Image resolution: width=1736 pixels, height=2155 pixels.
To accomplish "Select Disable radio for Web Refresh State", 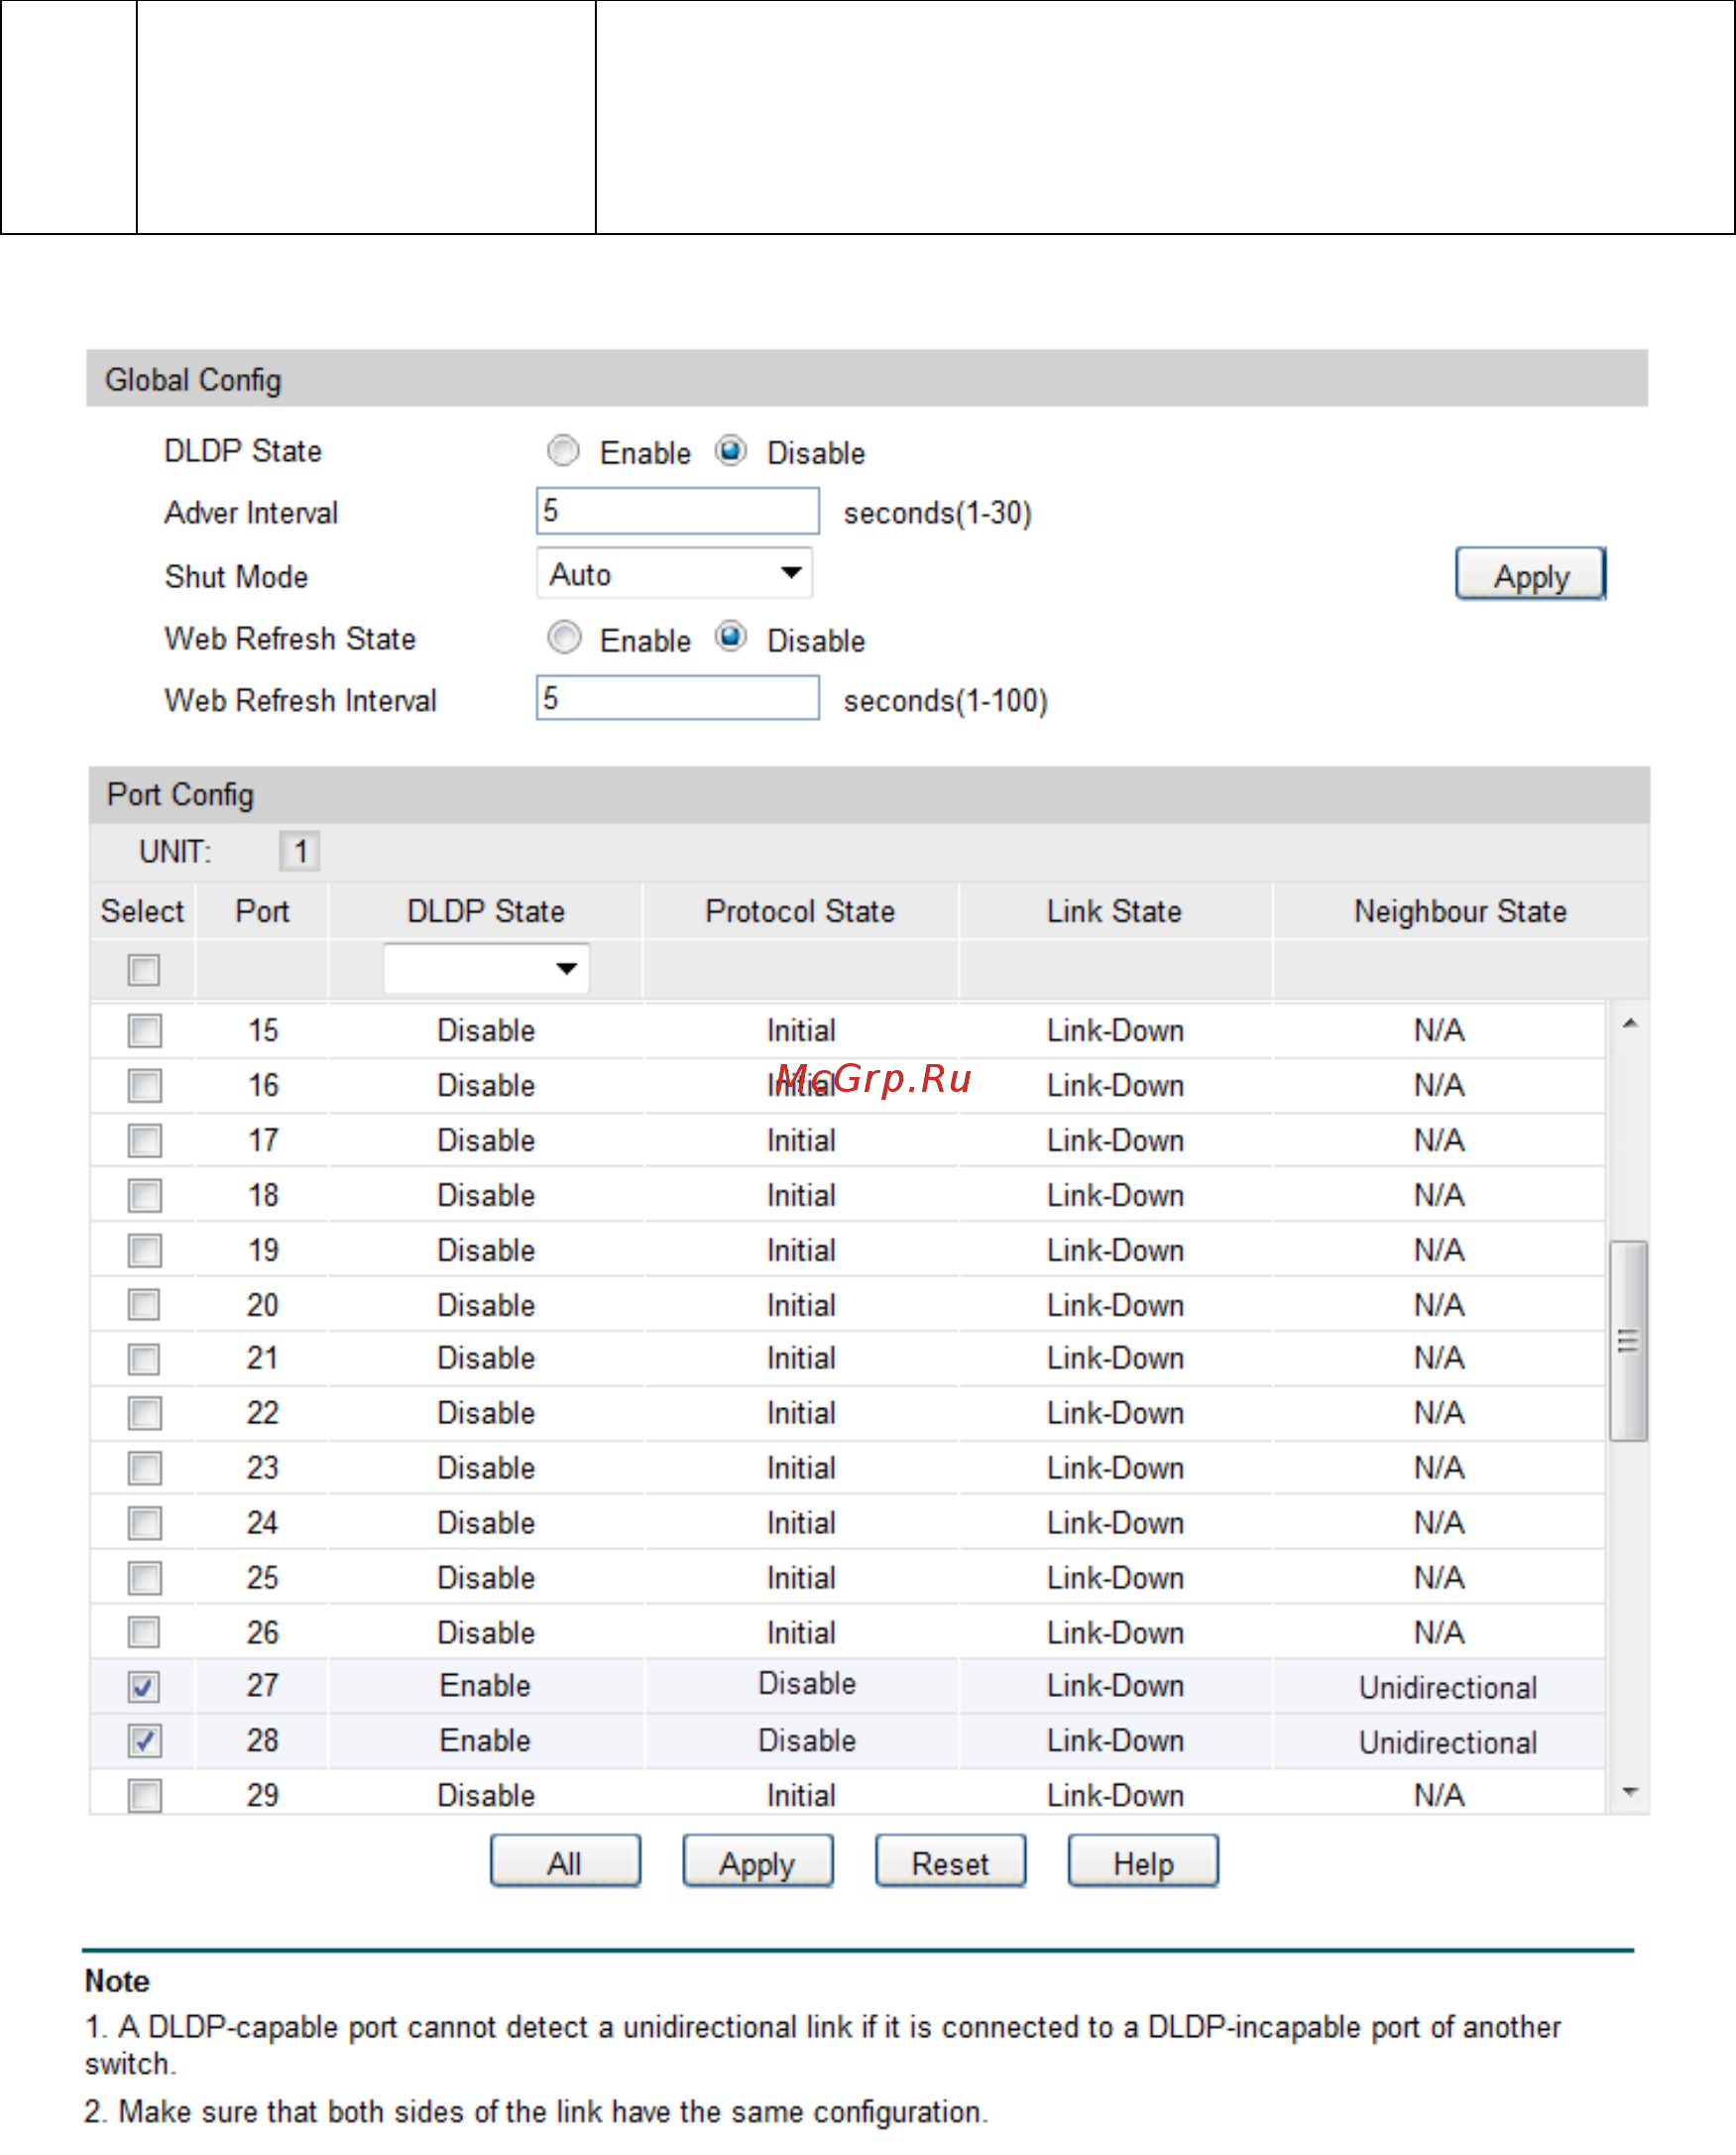I will coord(732,637).
